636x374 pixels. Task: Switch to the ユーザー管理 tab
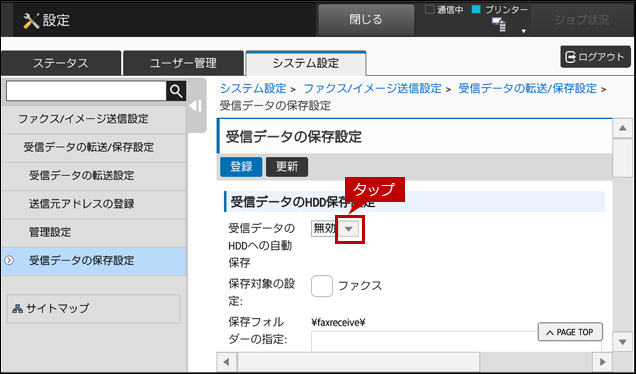coord(183,63)
